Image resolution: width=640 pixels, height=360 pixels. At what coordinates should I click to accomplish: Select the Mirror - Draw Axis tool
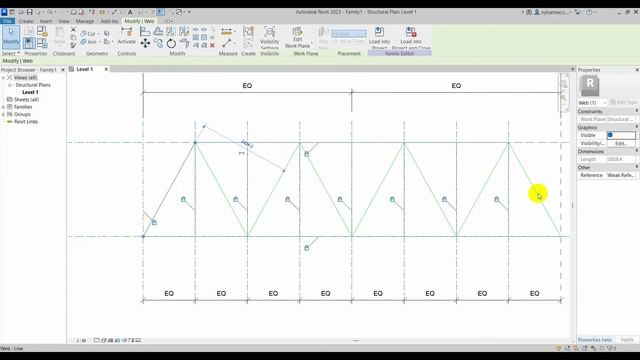184,31
